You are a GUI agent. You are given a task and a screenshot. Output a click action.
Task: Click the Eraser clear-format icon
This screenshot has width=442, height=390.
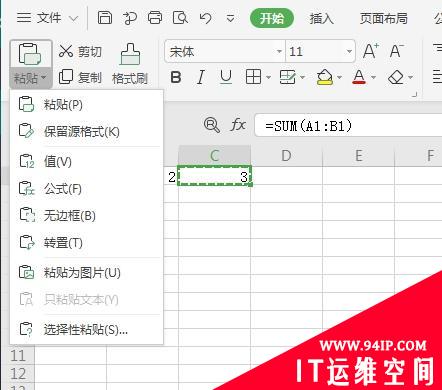tap(396, 78)
